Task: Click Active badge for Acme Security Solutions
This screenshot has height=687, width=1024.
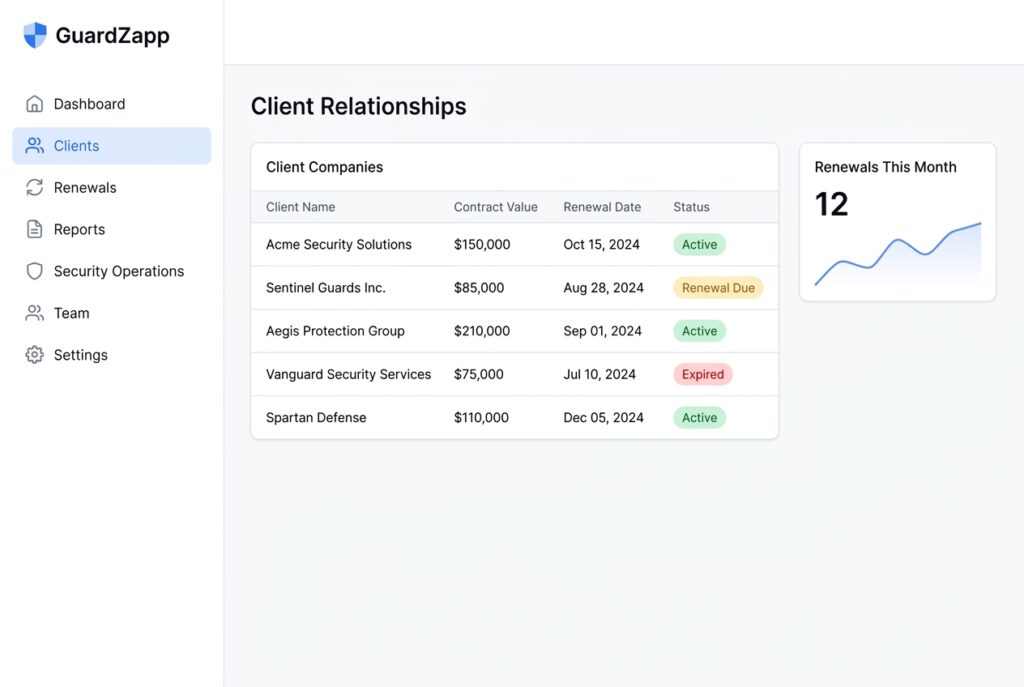Action: click(699, 244)
